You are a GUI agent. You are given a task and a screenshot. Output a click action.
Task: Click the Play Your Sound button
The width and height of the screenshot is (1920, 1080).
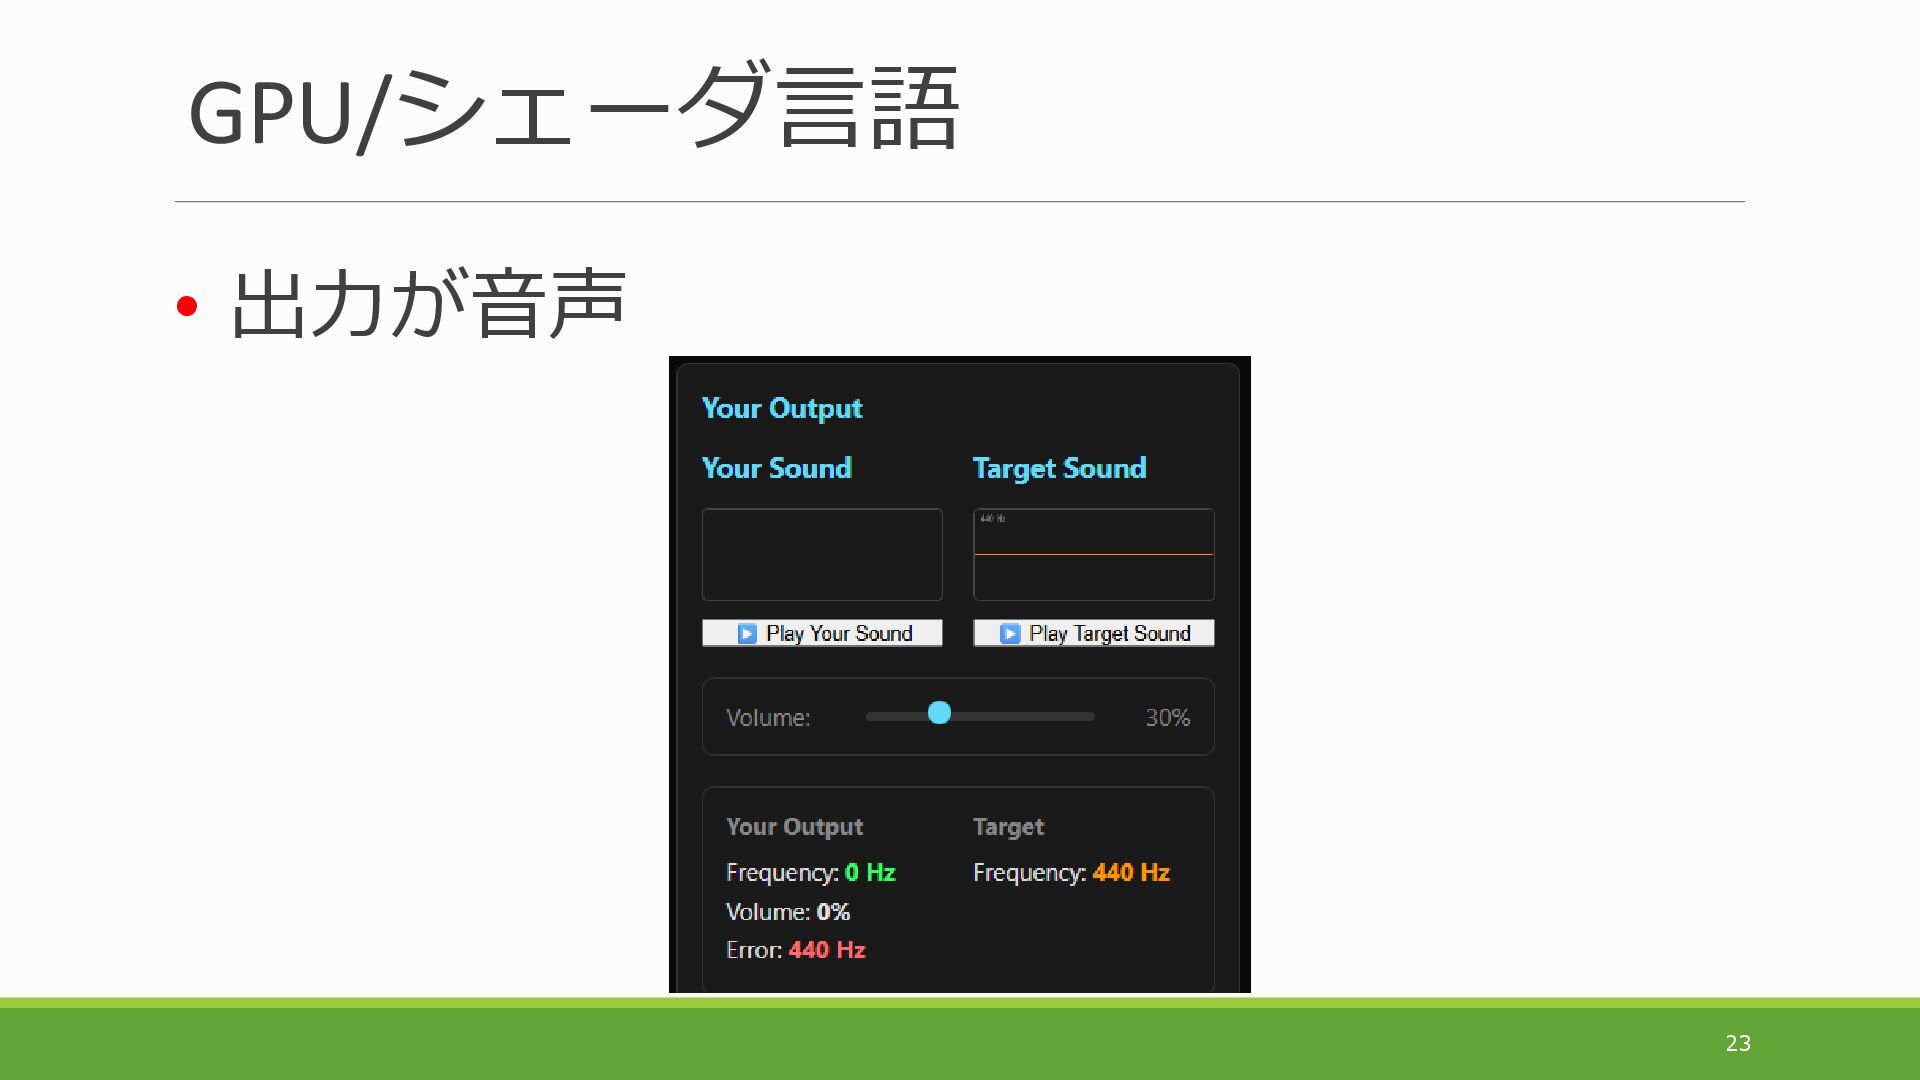pos(822,633)
